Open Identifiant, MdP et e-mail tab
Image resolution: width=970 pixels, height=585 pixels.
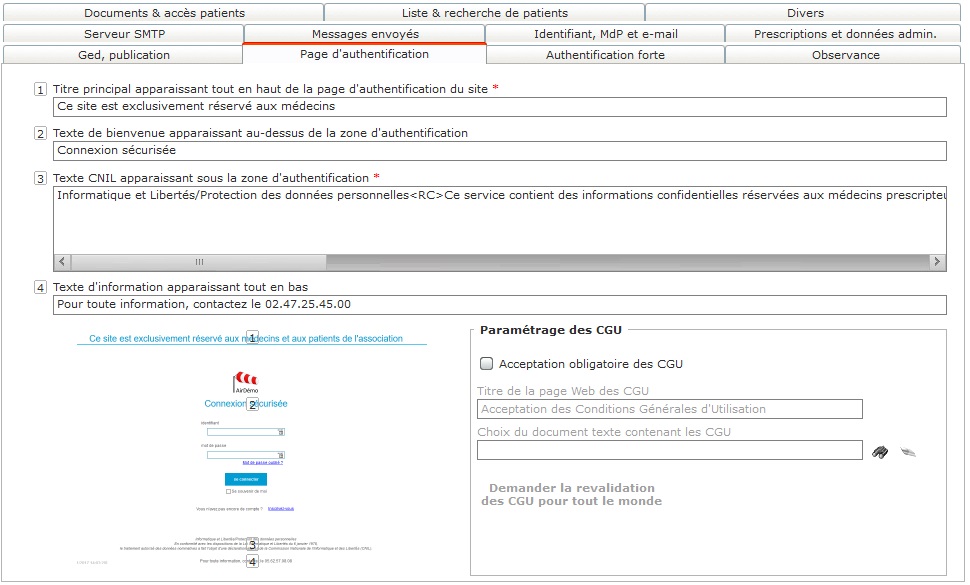(x=606, y=34)
